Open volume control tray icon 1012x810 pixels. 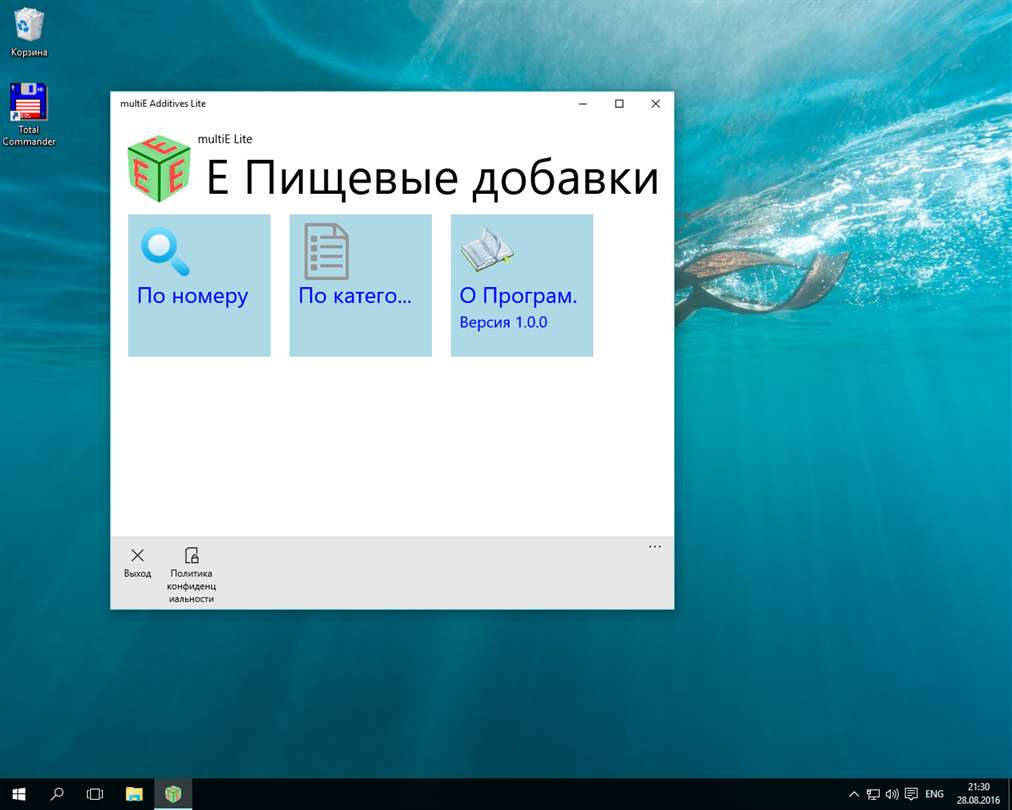(892, 794)
